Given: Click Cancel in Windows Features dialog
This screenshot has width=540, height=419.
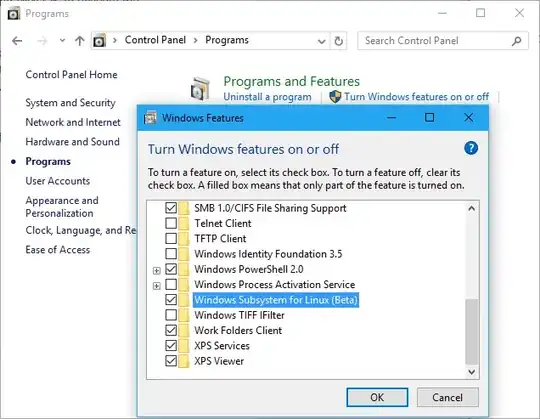Looking at the screenshot, I should (x=447, y=397).
